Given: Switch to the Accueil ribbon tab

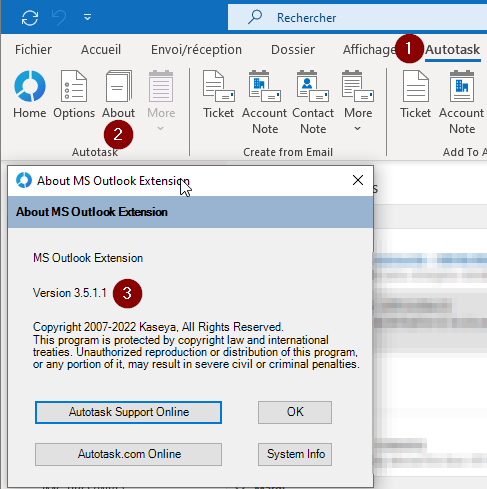Looking at the screenshot, I should point(101,50).
